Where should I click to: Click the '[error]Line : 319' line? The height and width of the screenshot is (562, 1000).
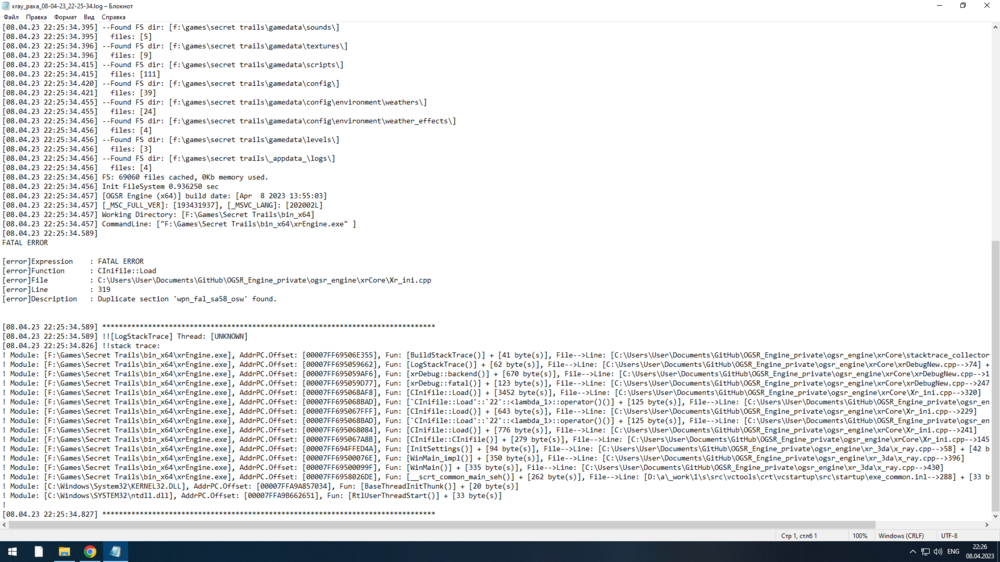pyautogui.click(x=56, y=290)
